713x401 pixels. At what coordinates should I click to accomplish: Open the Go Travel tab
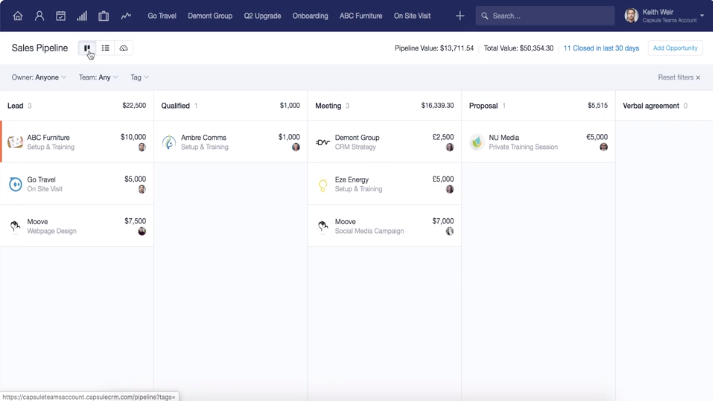(161, 16)
